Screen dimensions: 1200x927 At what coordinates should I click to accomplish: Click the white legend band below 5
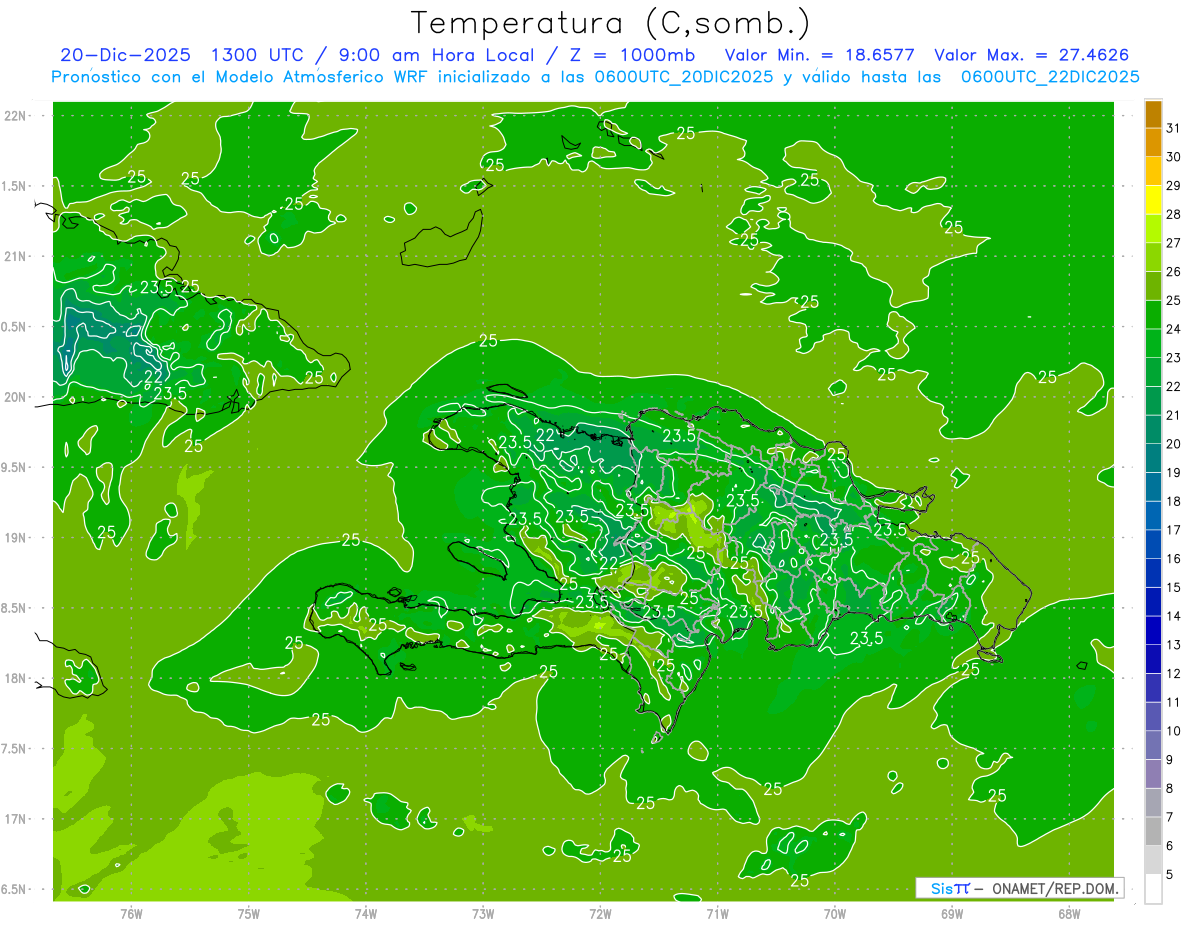pyautogui.click(x=1153, y=889)
